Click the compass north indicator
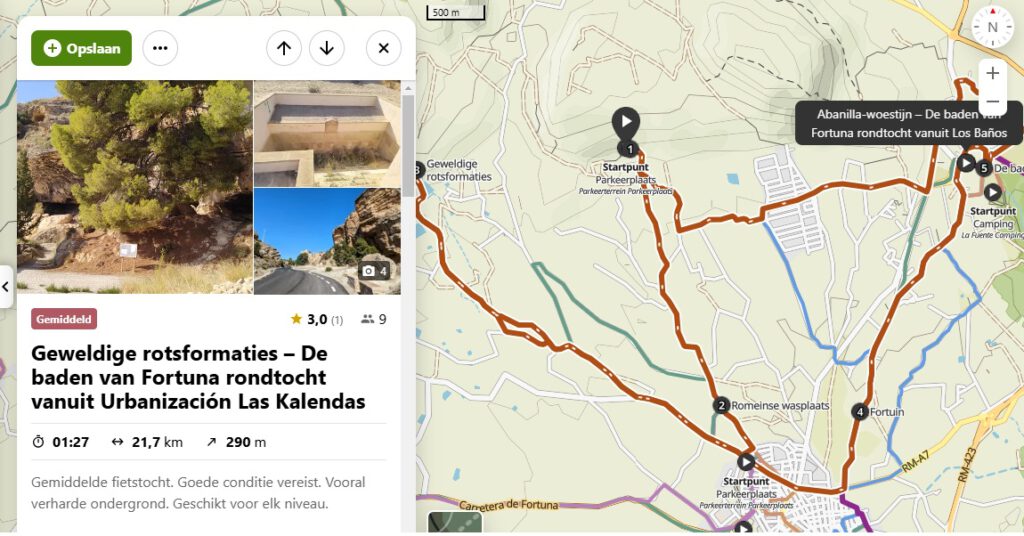The width and height of the screenshot is (1024, 536). click(x=992, y=27)
